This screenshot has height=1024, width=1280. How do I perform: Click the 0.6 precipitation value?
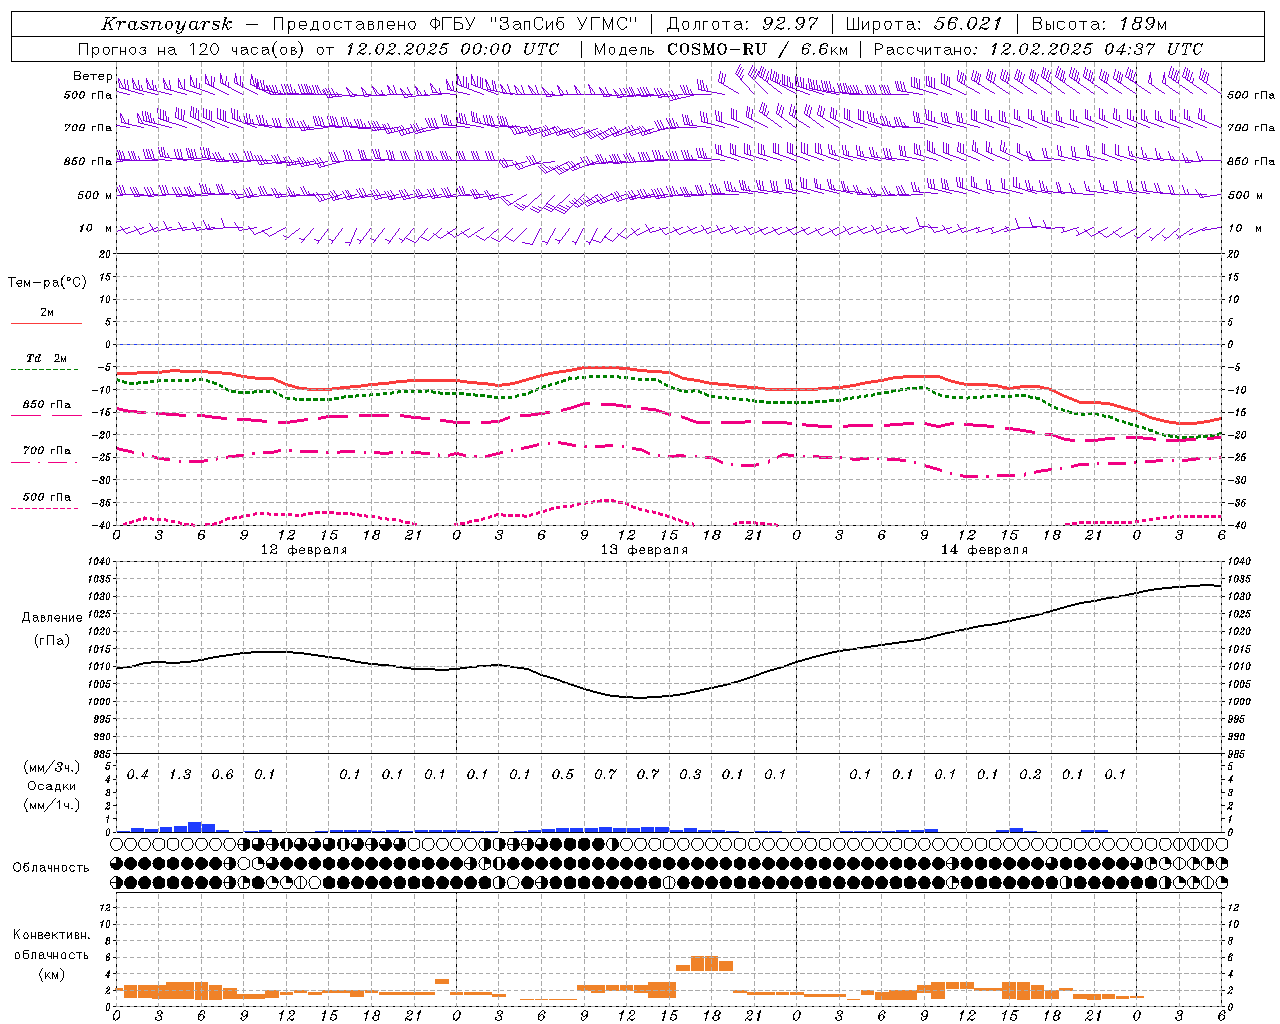coord(222,775)
